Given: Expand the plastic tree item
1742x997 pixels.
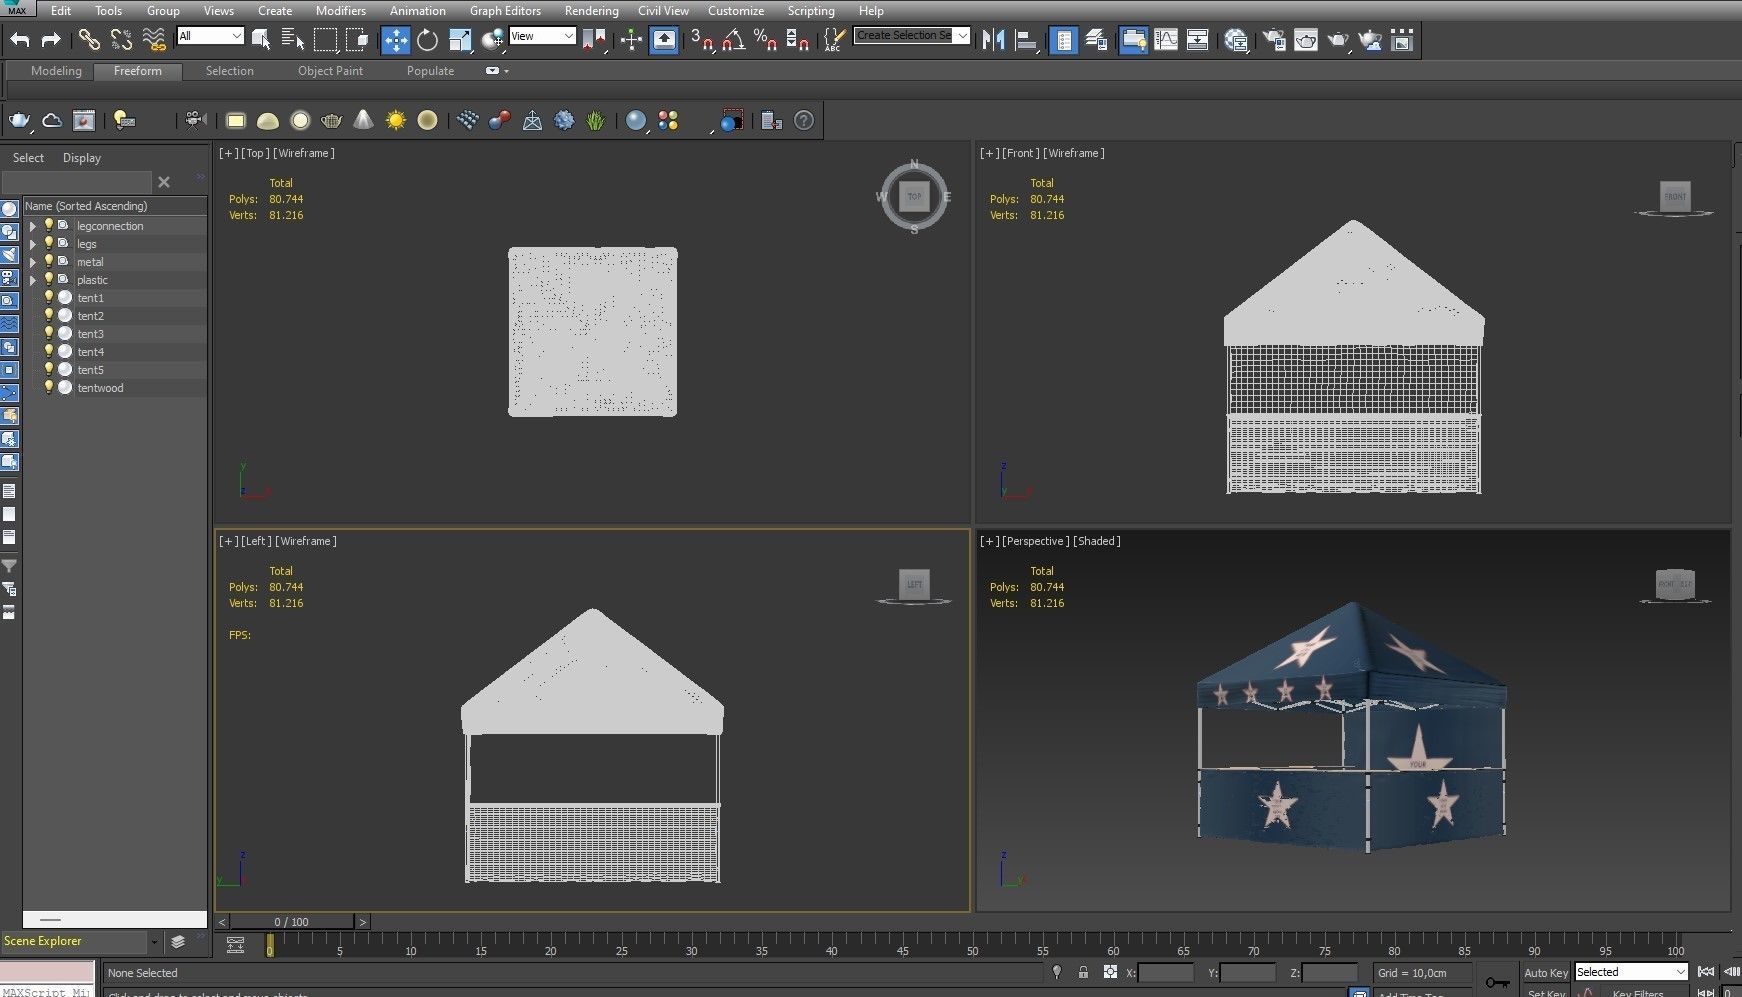Looking at the screenshot, I should (33, 280).
